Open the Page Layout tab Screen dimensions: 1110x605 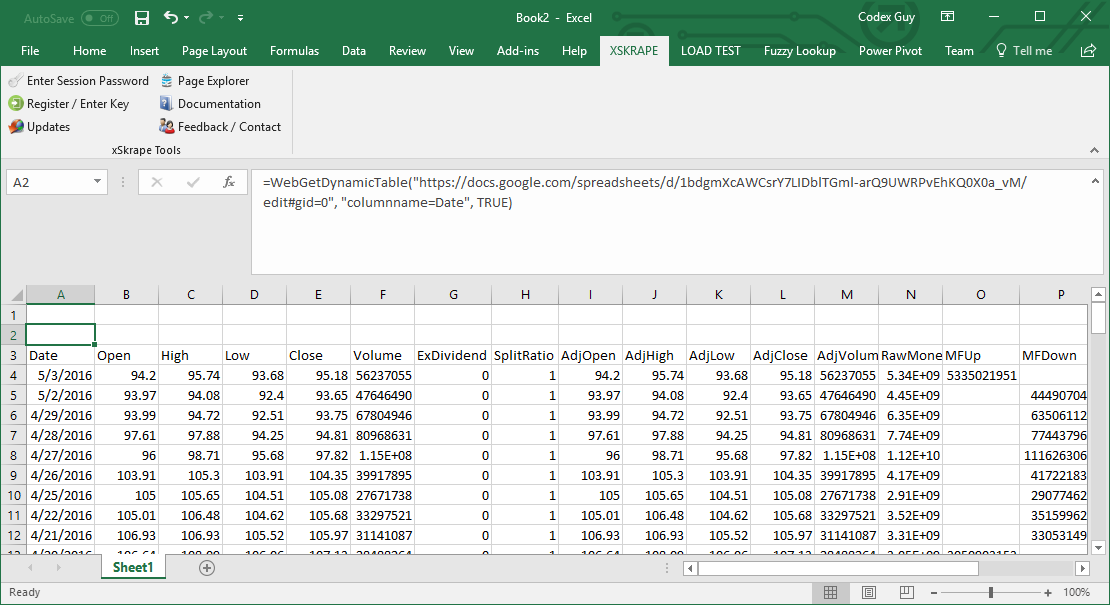214,50
